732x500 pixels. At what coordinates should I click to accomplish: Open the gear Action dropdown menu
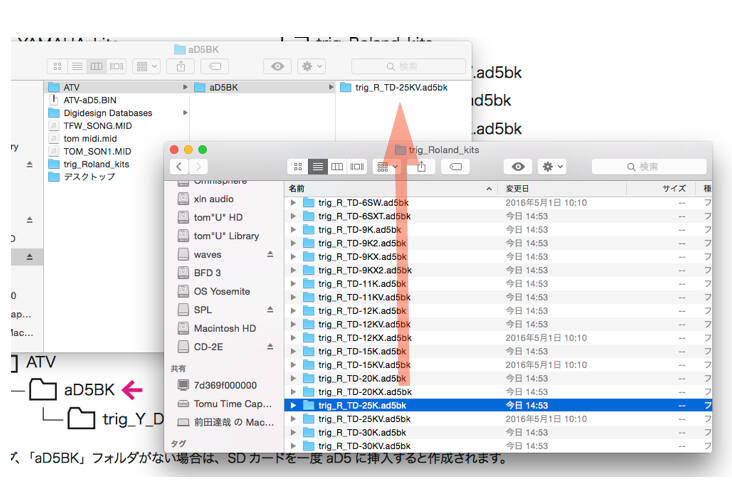tap(552, 167)
